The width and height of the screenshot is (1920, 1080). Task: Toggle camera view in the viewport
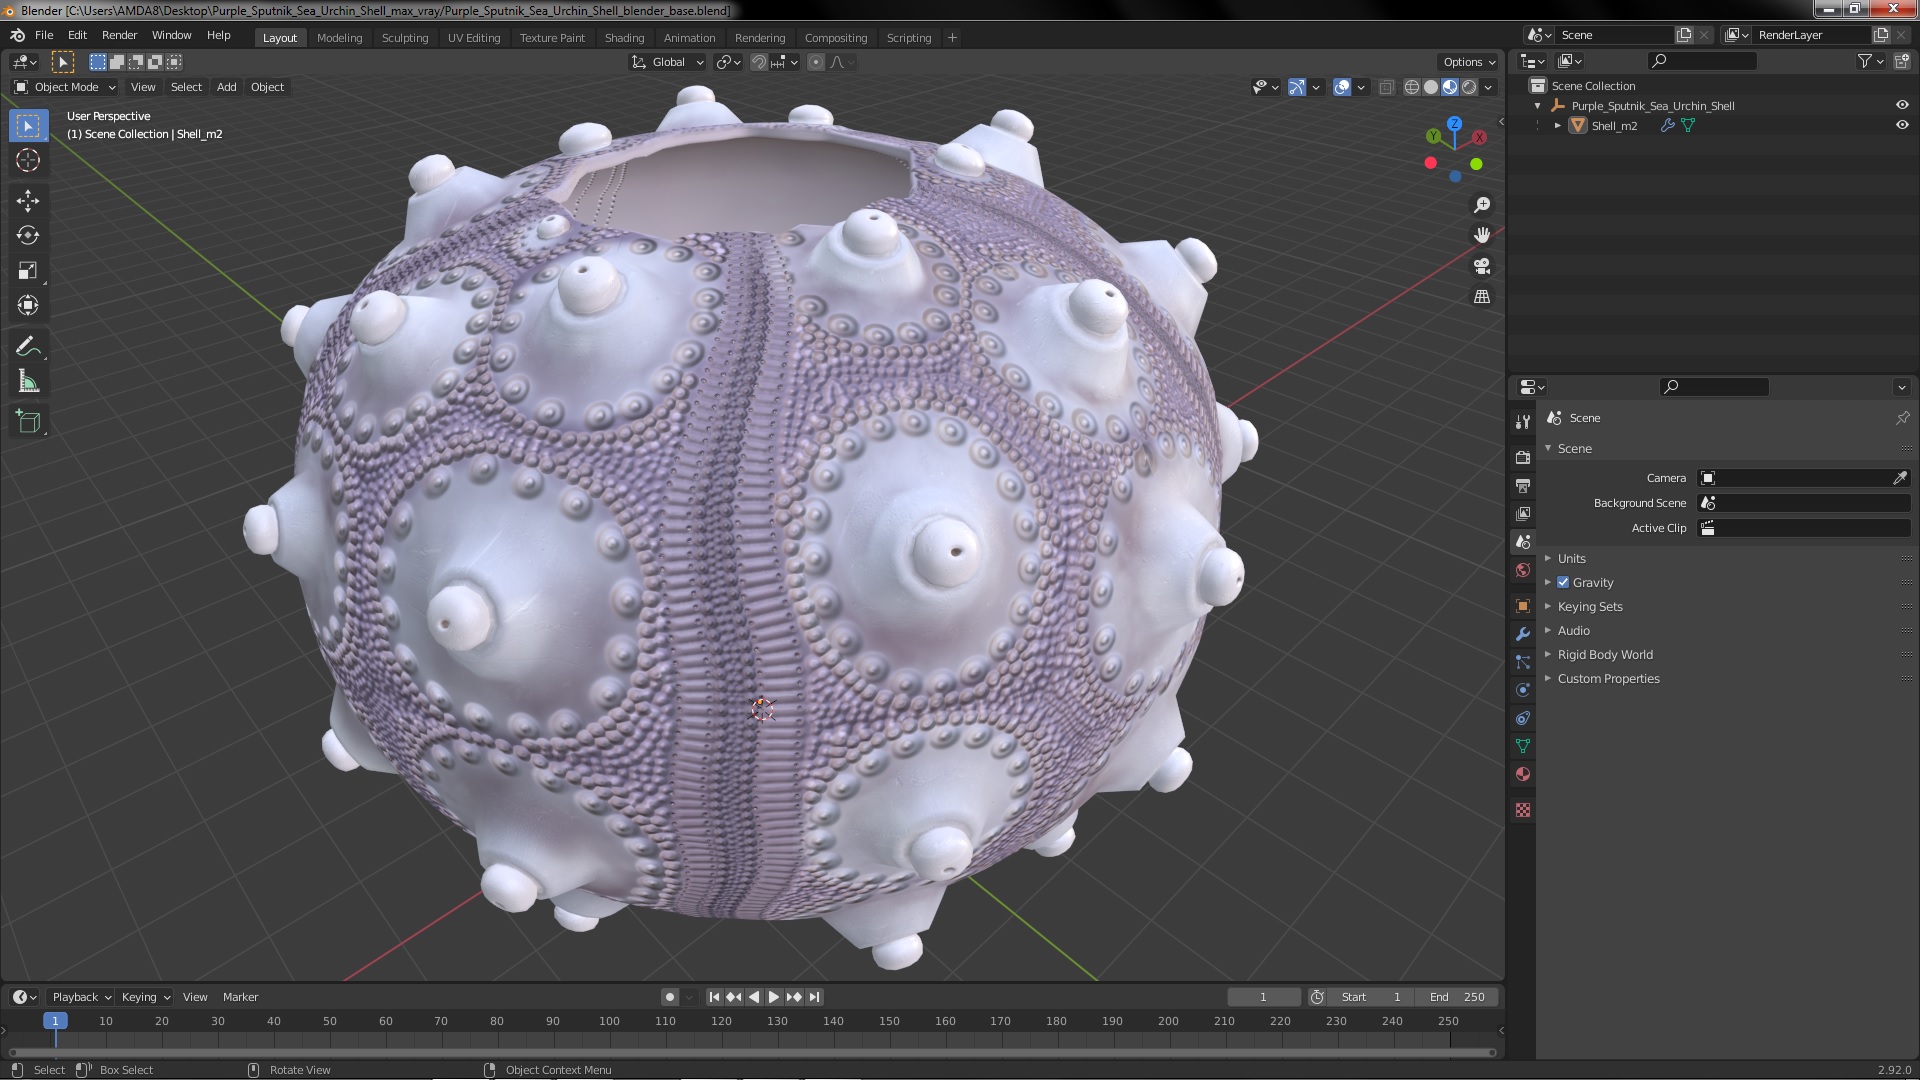(x=1482, y=267)
